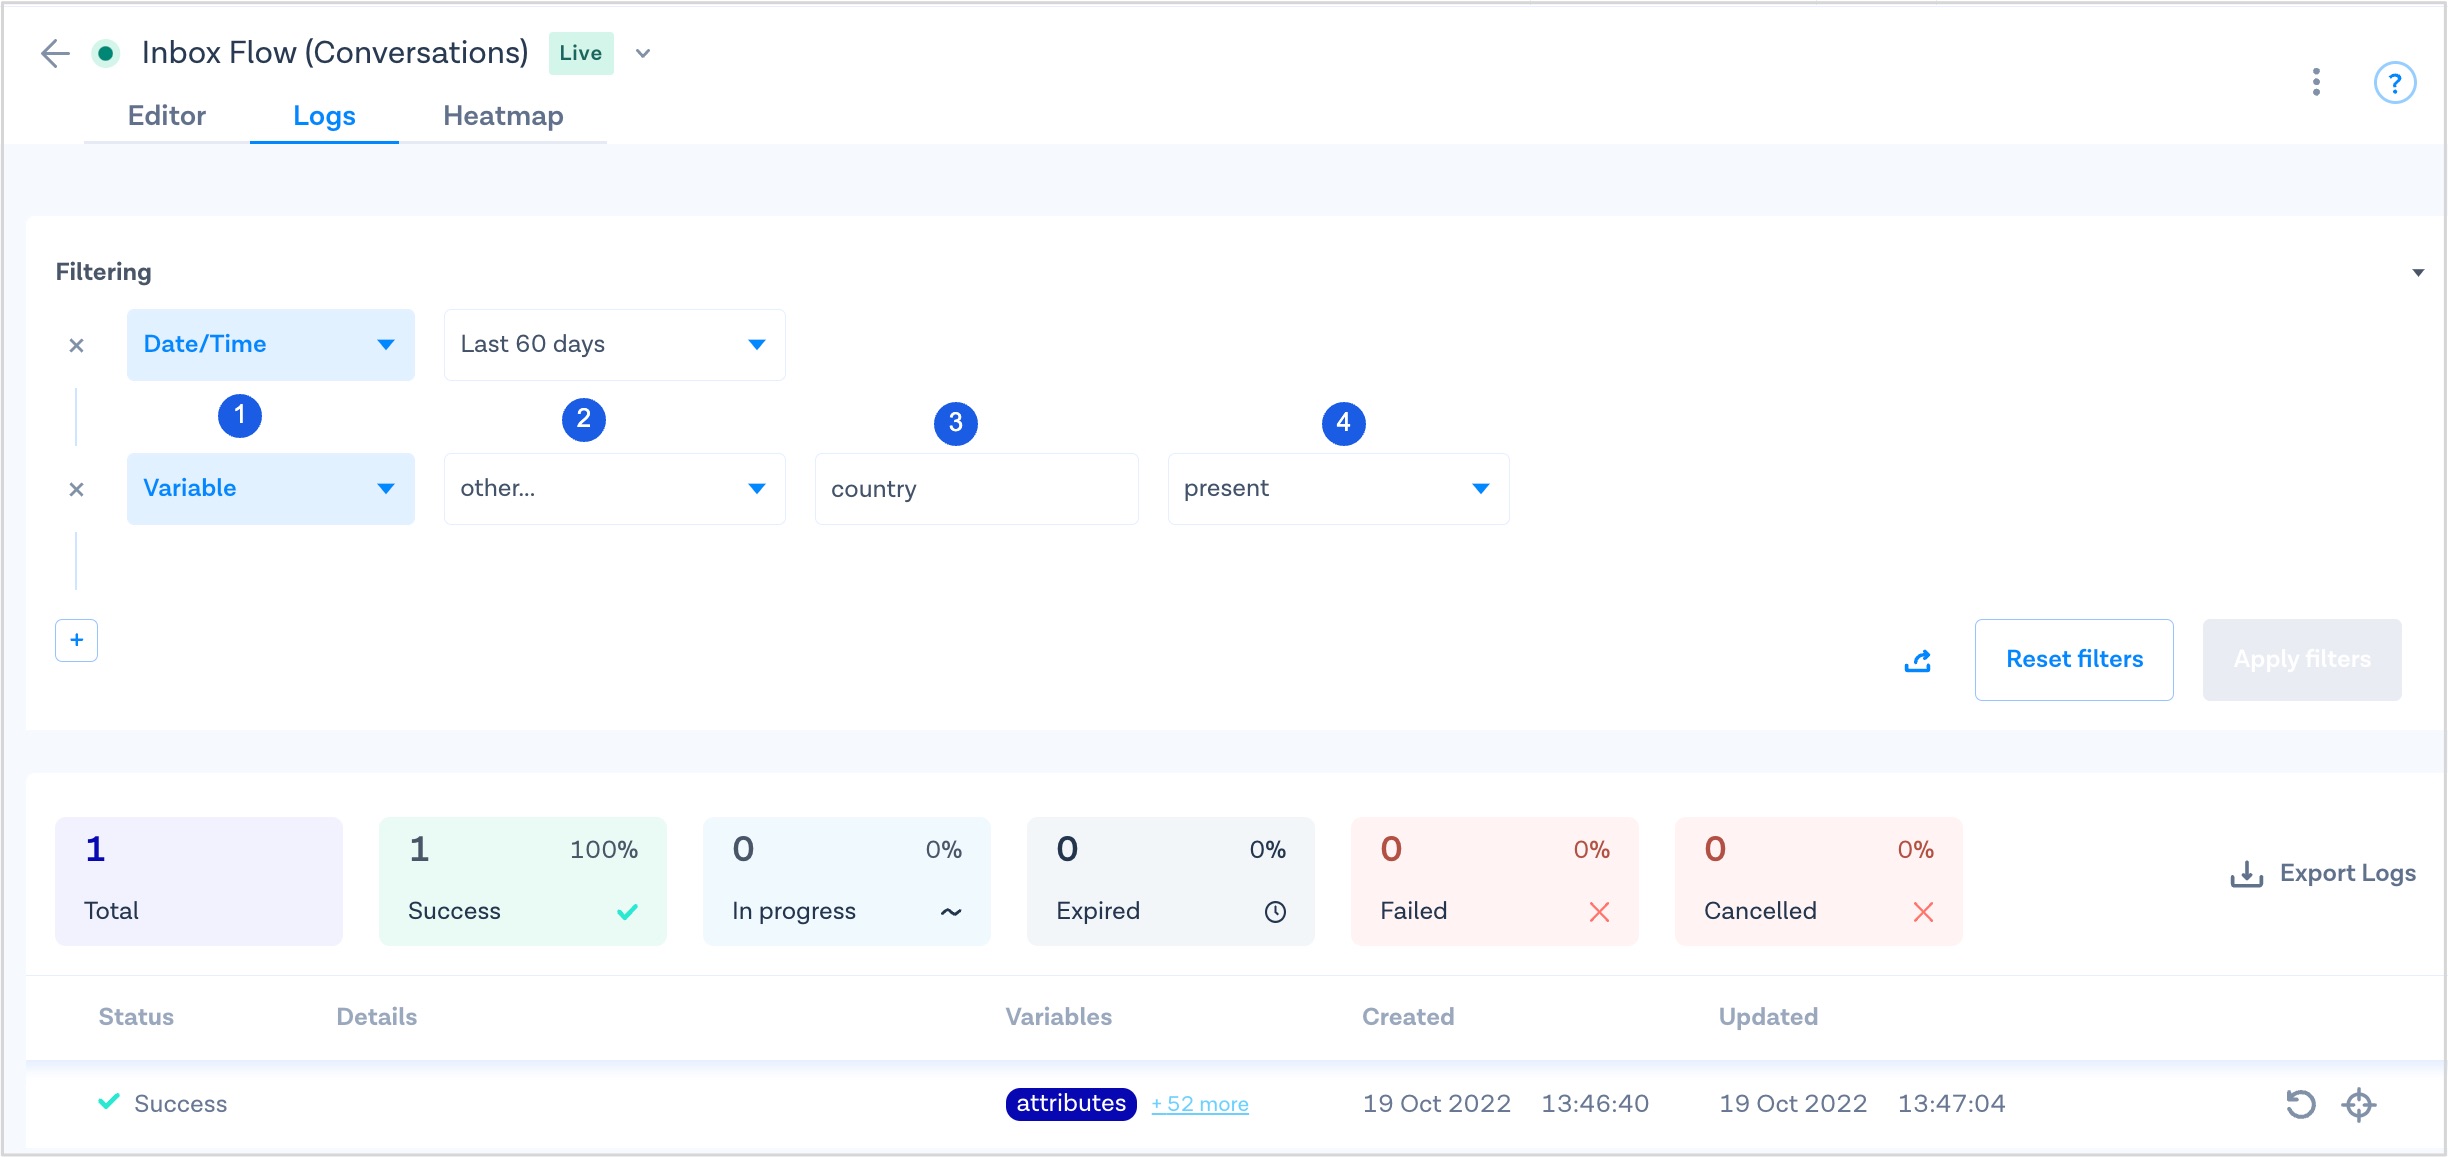Viewport: 2448px width, 1157px height.
Task: Add a new filter with plus button
Action: tap(76, 640)
